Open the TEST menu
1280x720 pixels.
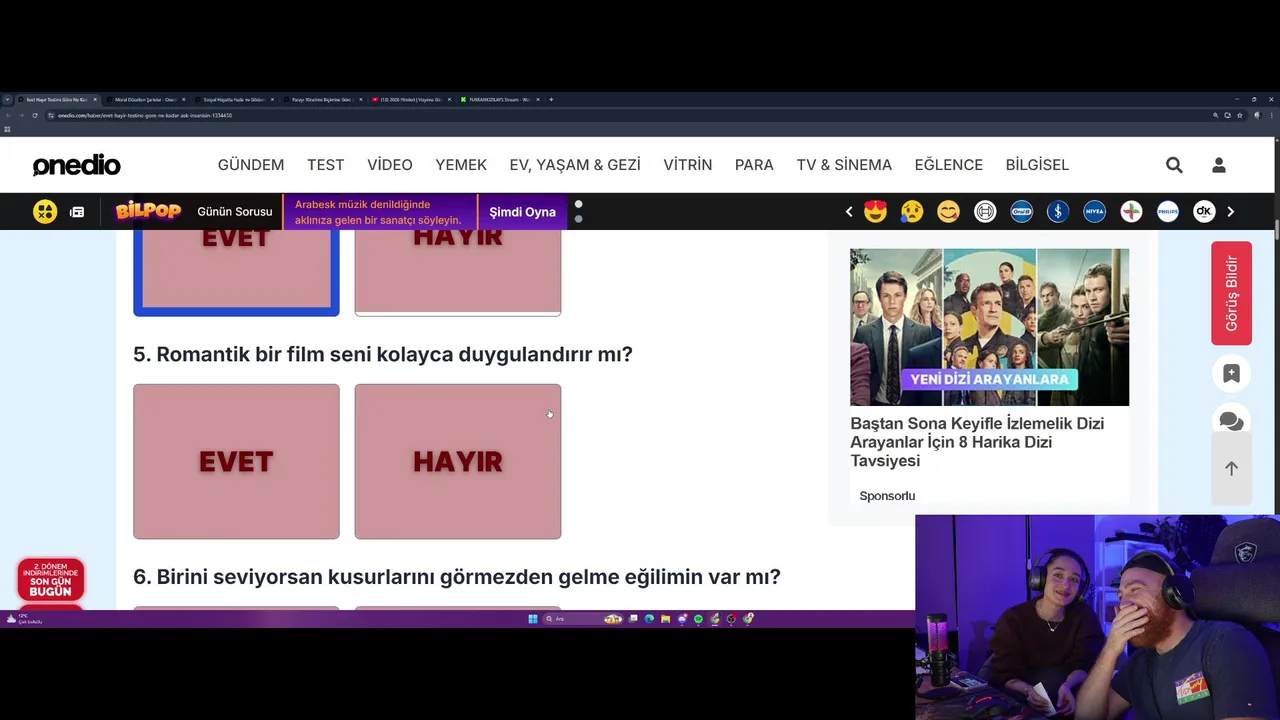(326, 165)
